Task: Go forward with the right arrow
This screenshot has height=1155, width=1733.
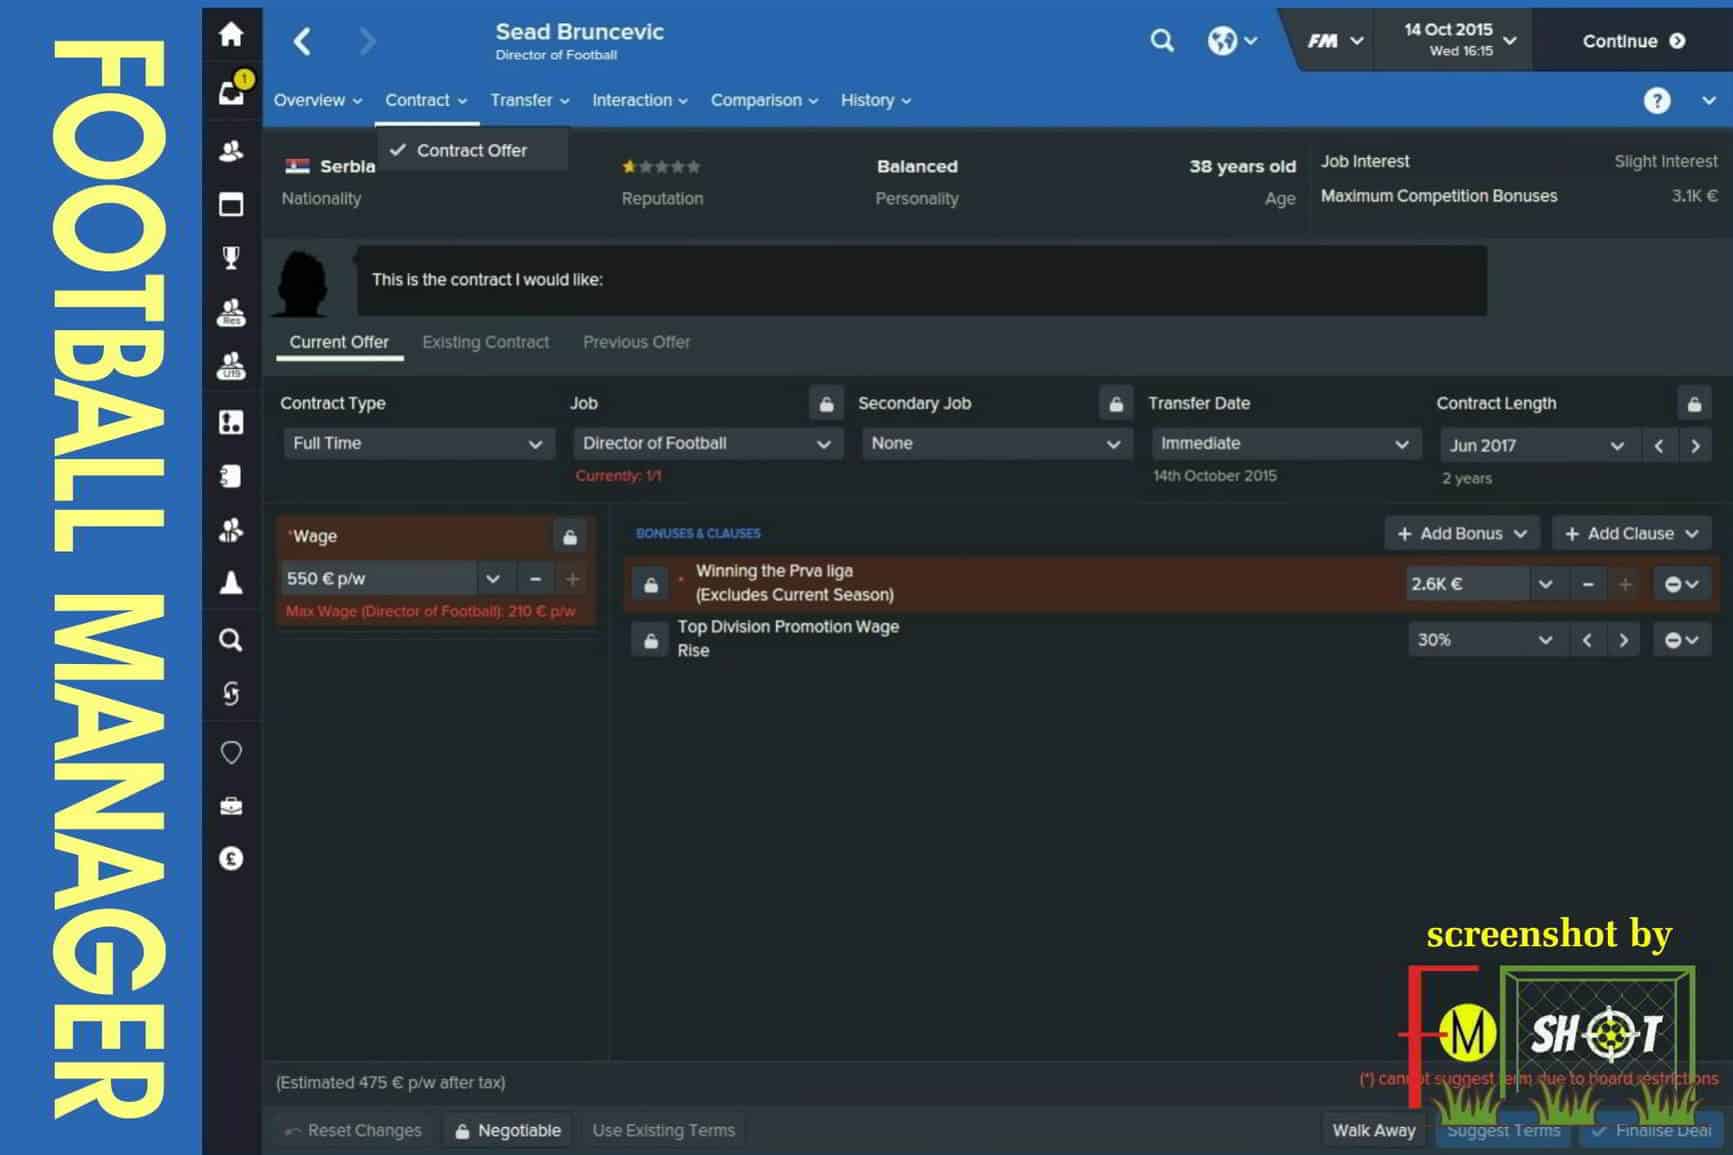Action: [367, 41]
